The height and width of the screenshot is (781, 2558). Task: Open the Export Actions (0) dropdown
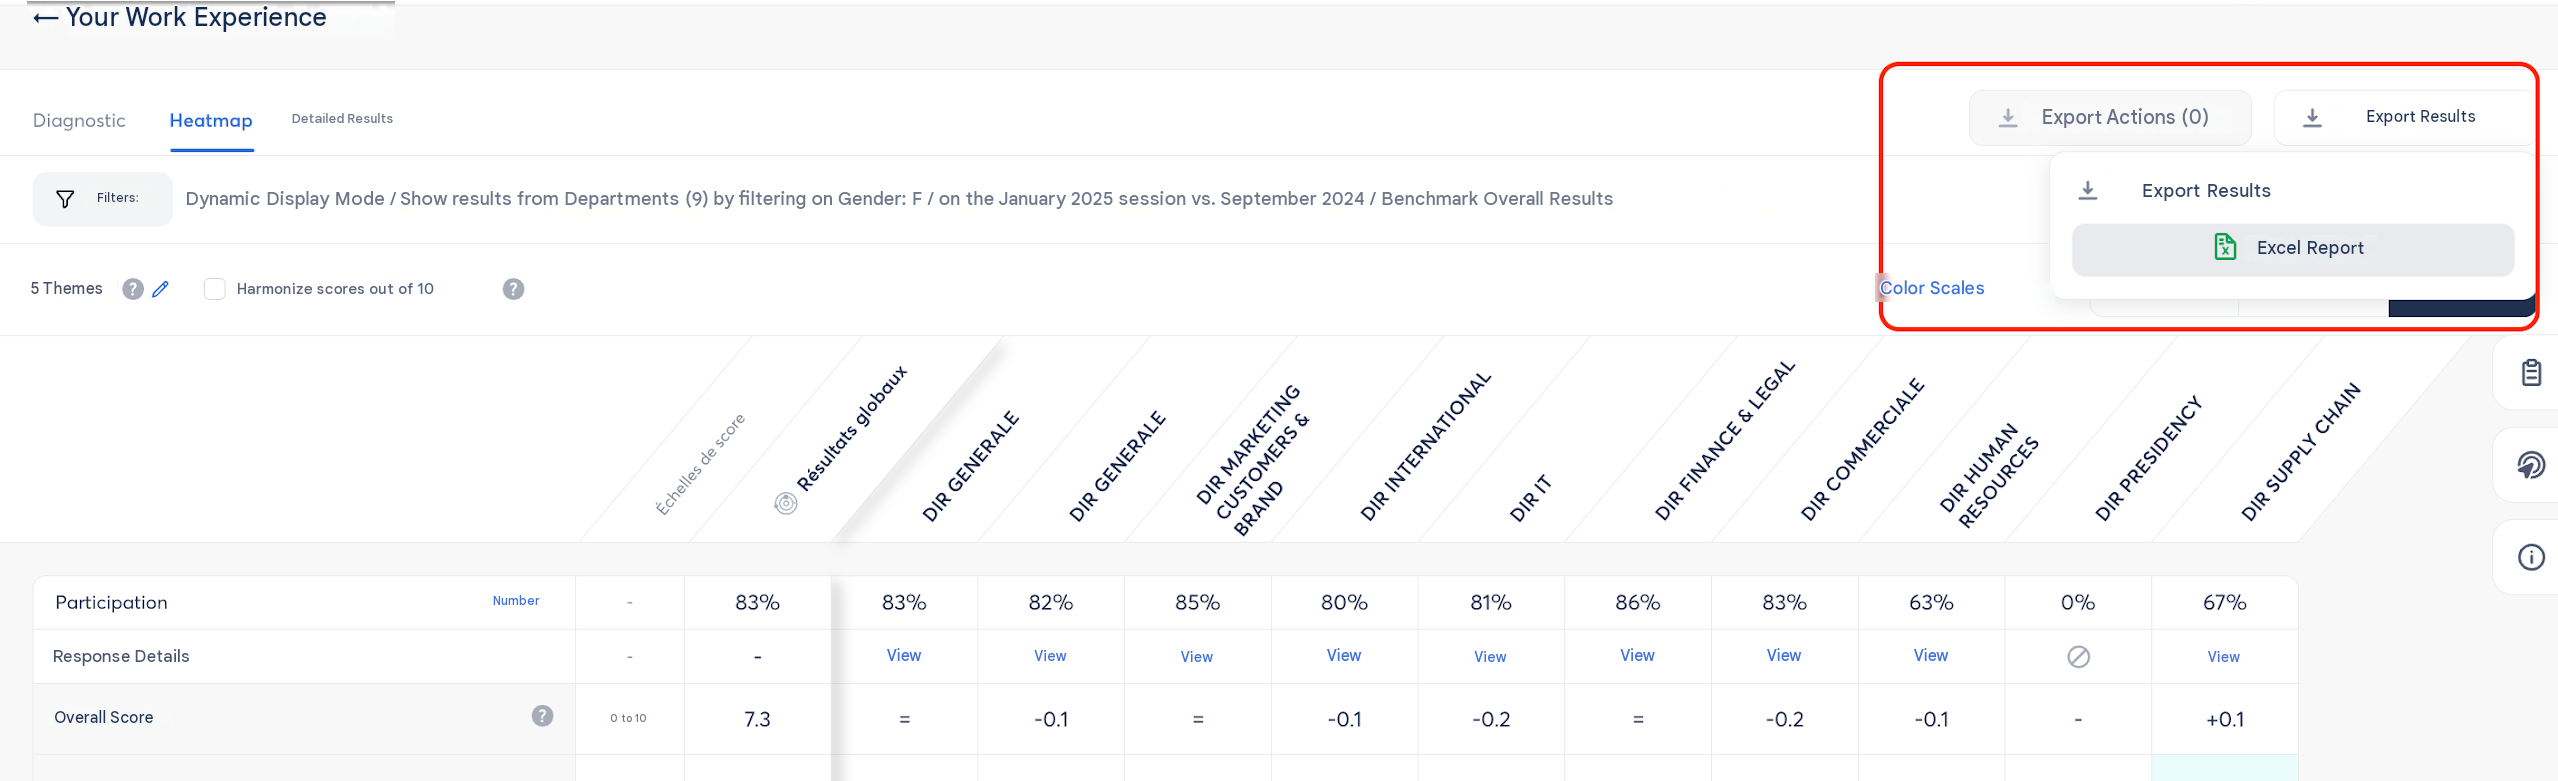pyautogui.click(x=2110, y=117)
